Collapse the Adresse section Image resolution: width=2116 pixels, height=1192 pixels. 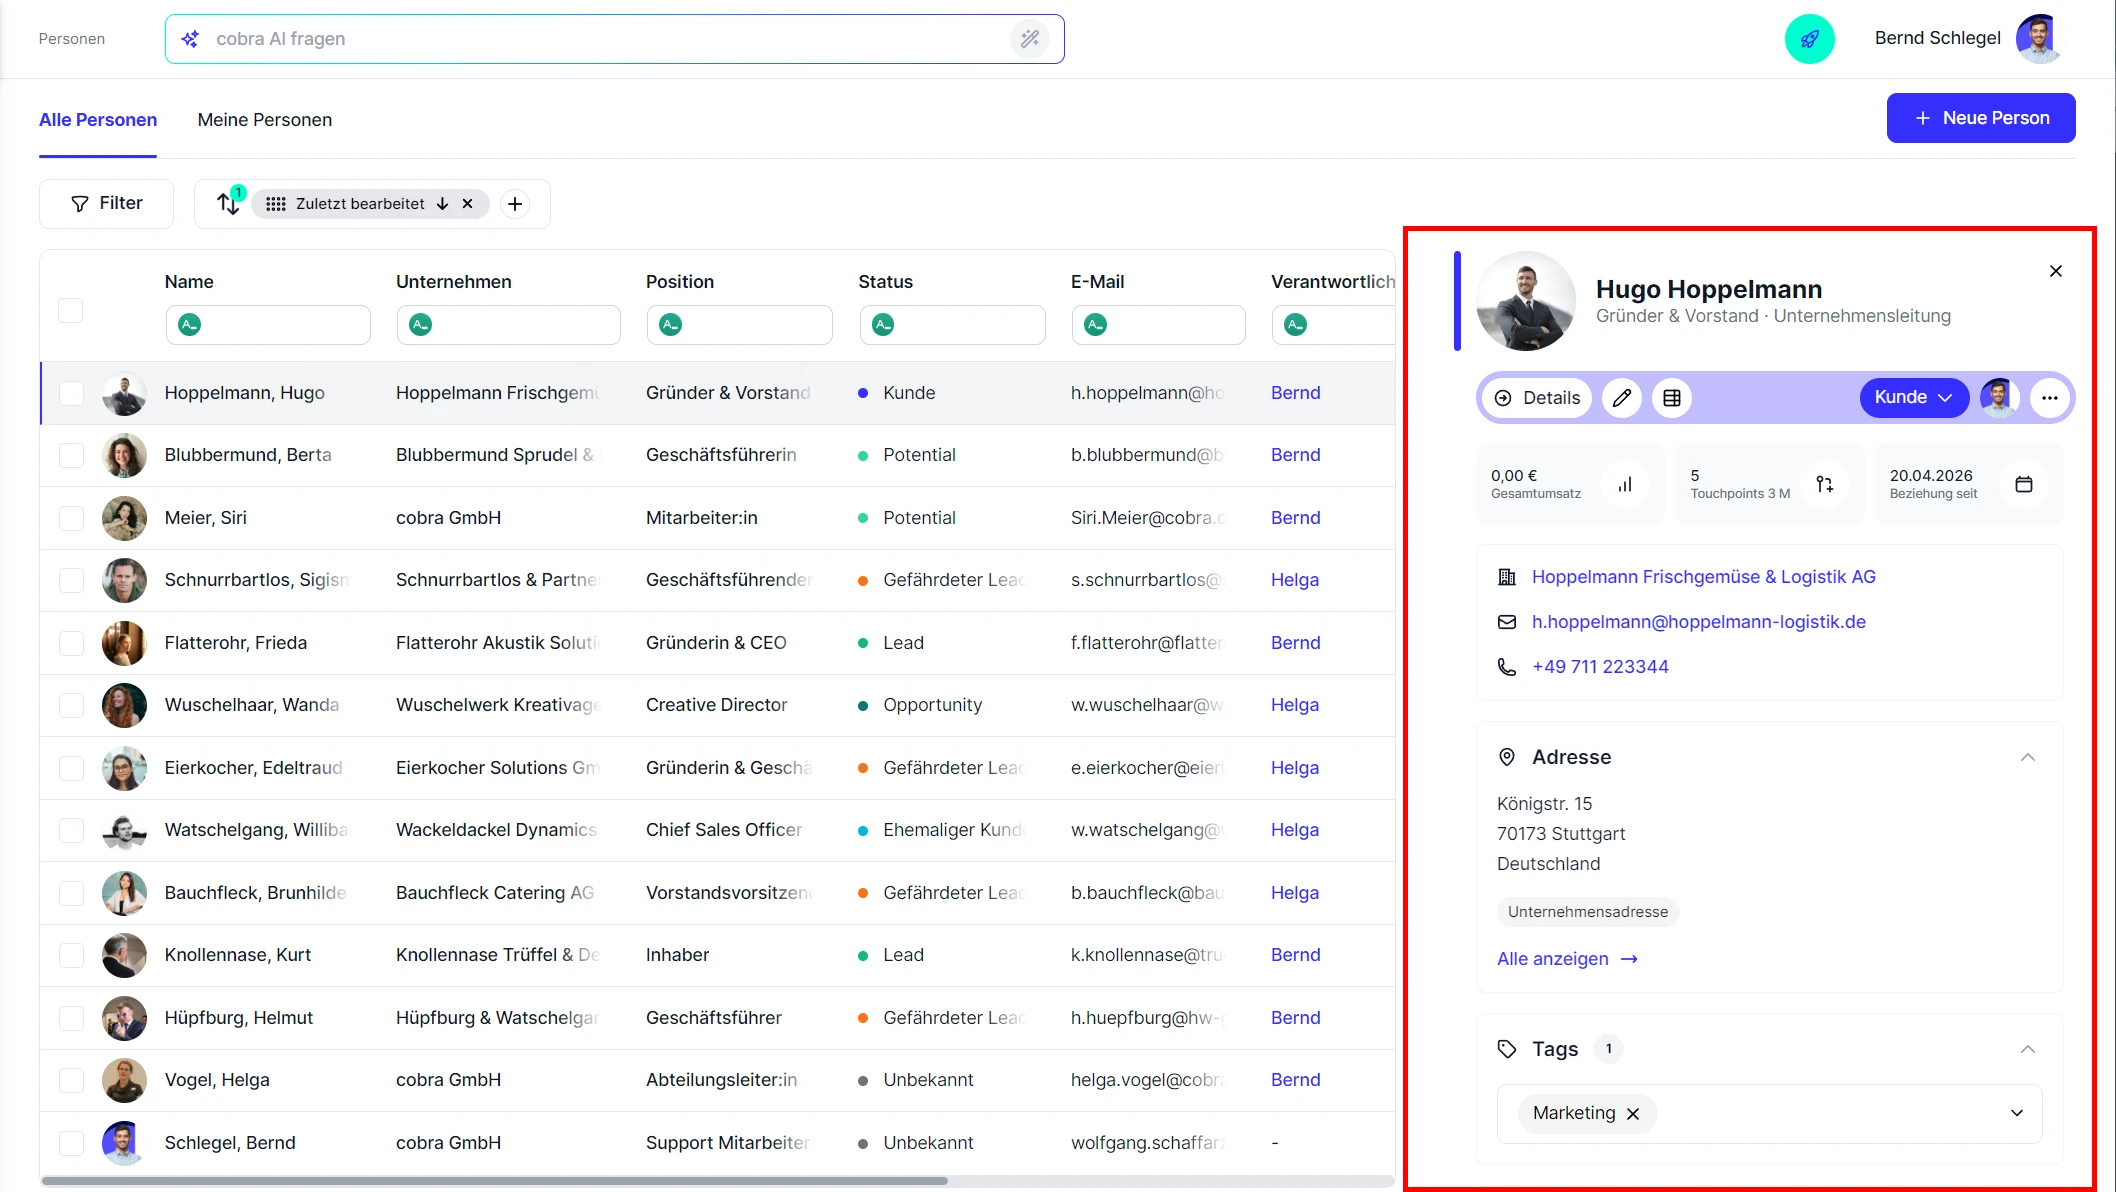[2028, 757]
